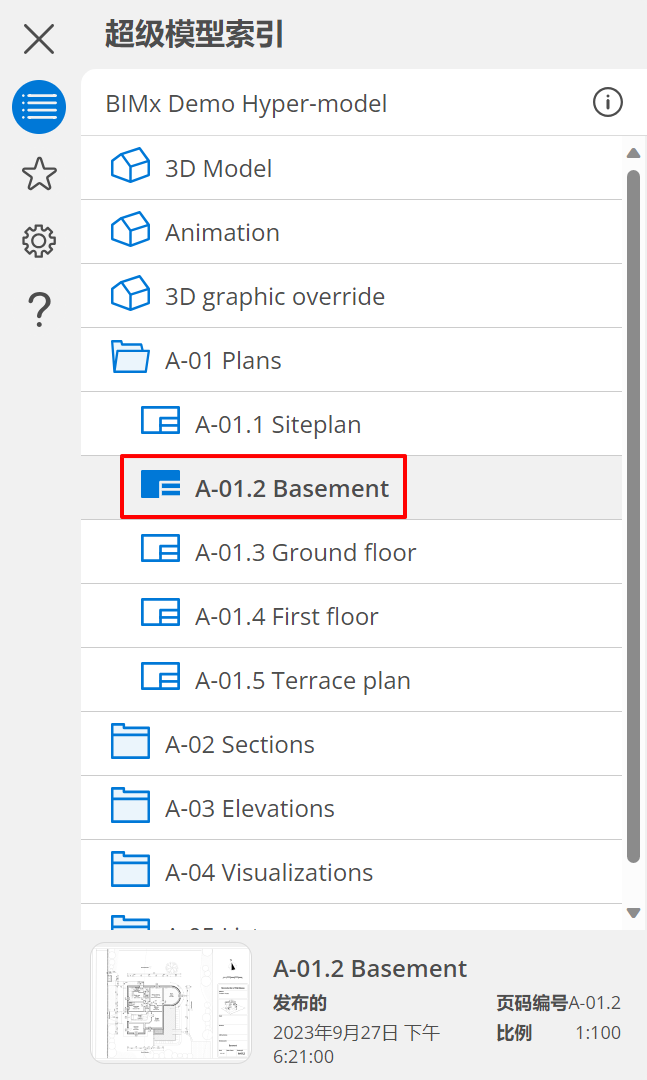This screenshot has width=647, height=1080.
Task: Click the help question mark icon
Action: [39, 309]
